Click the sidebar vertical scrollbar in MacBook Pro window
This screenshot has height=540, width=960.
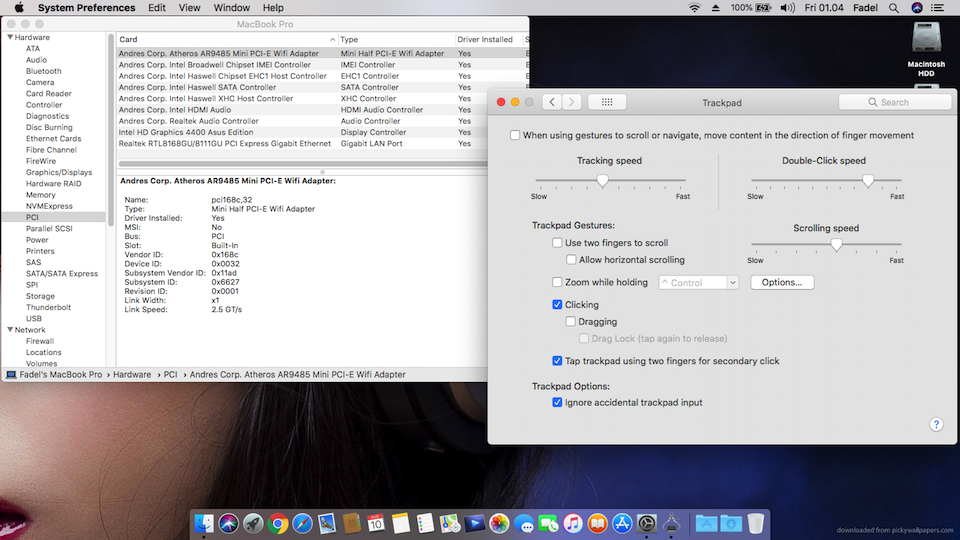tap(111, 130)
